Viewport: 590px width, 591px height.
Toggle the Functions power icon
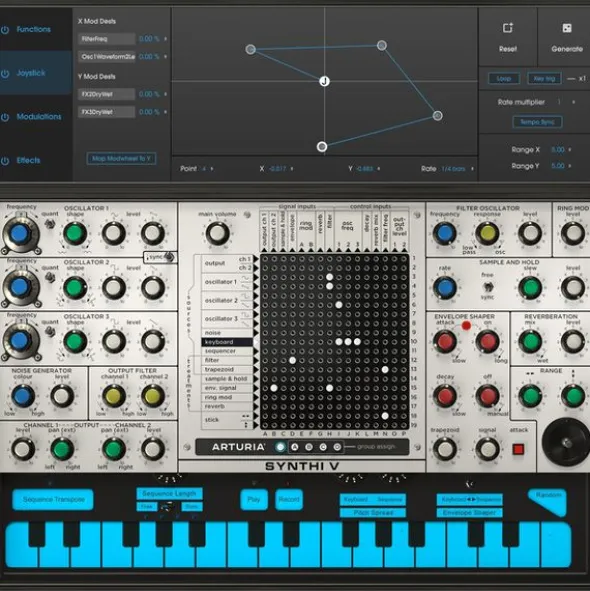click(x=5, y=30)
